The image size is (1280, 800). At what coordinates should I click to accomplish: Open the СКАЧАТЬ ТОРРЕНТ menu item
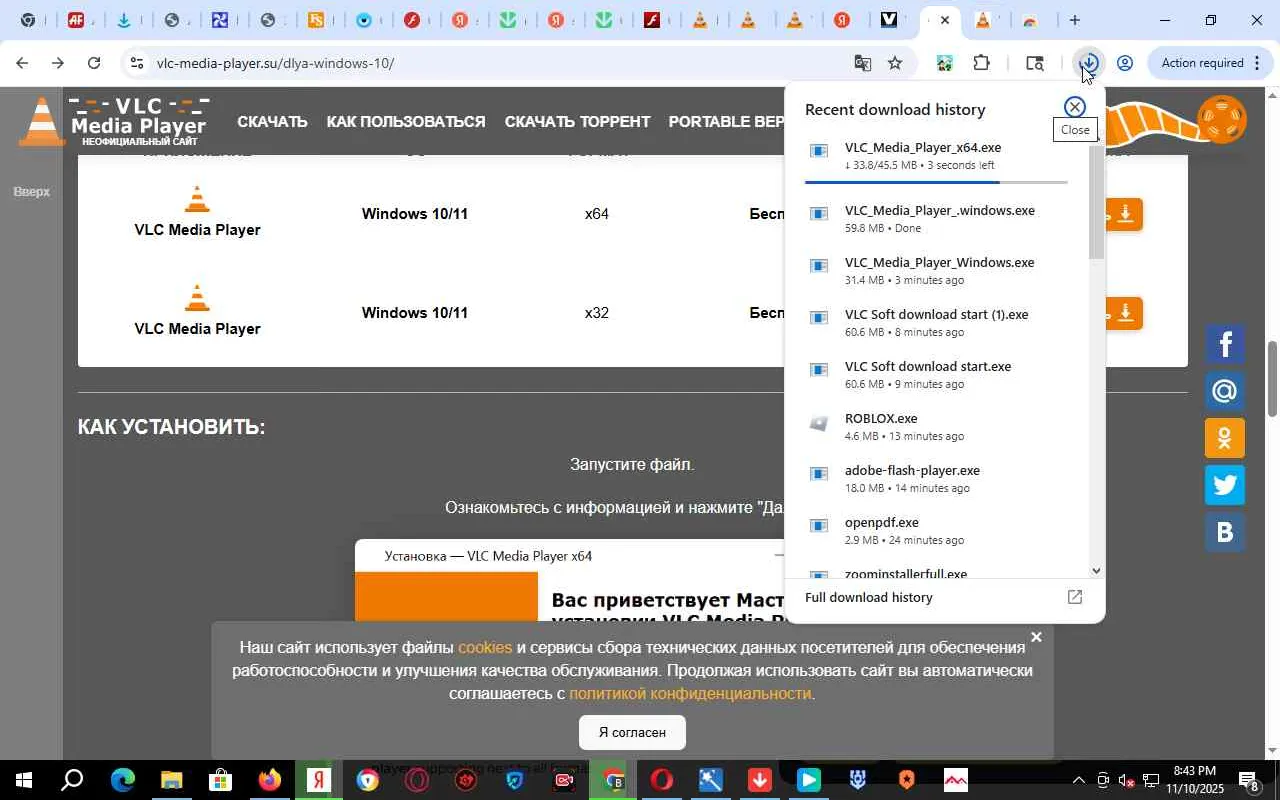click(577, 122)
